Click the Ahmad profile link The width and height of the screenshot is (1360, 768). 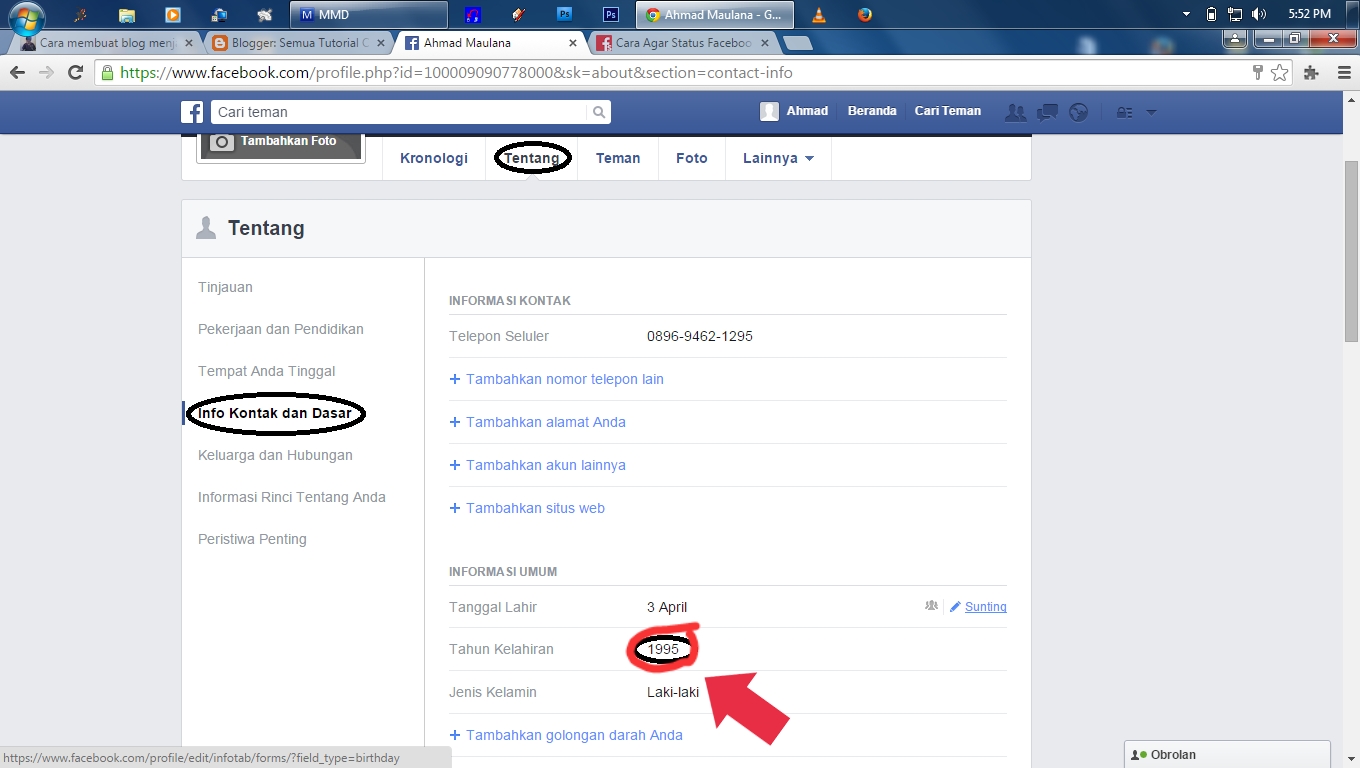pyautogui.click(x=794, y=111)
